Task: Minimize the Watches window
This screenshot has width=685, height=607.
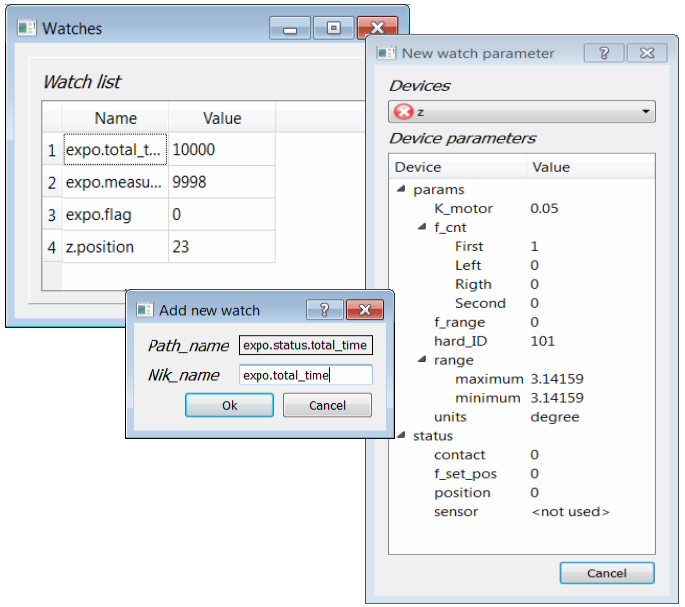Action: [290, 29]
